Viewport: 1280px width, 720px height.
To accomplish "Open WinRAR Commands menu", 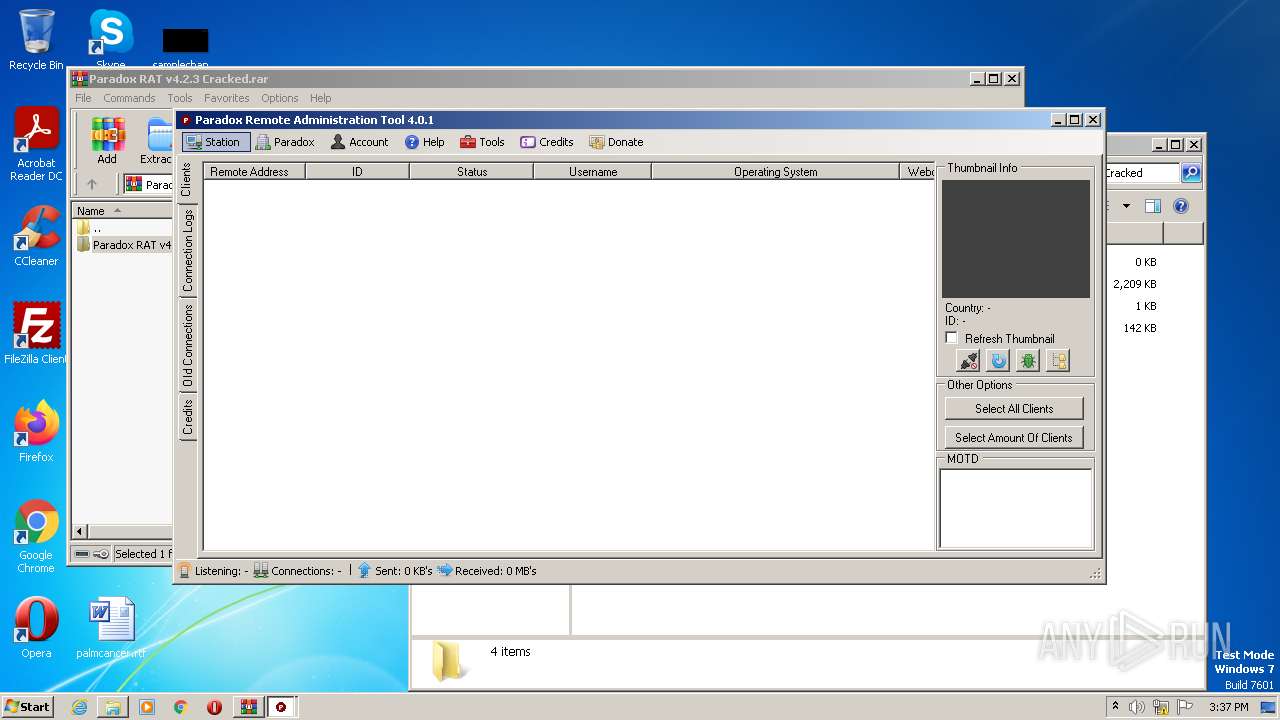I will tap(129, 98).
